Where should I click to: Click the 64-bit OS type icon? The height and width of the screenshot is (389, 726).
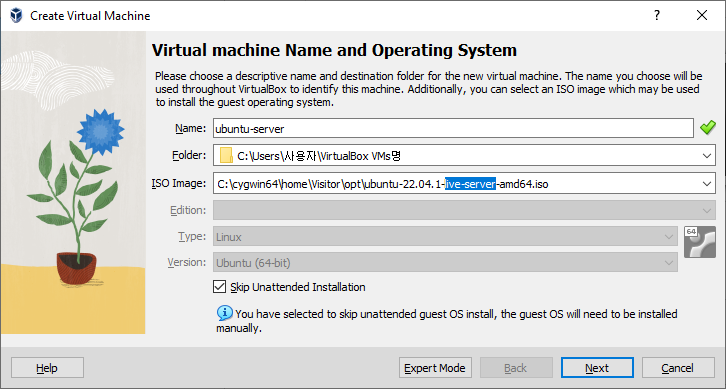tap(700, 242)
